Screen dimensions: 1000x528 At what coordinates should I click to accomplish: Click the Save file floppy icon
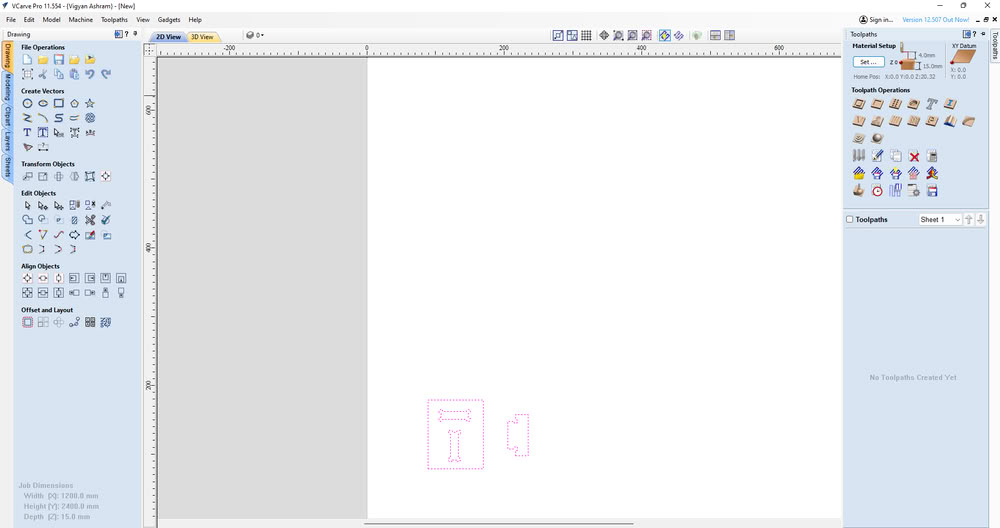tap(59, 59)
